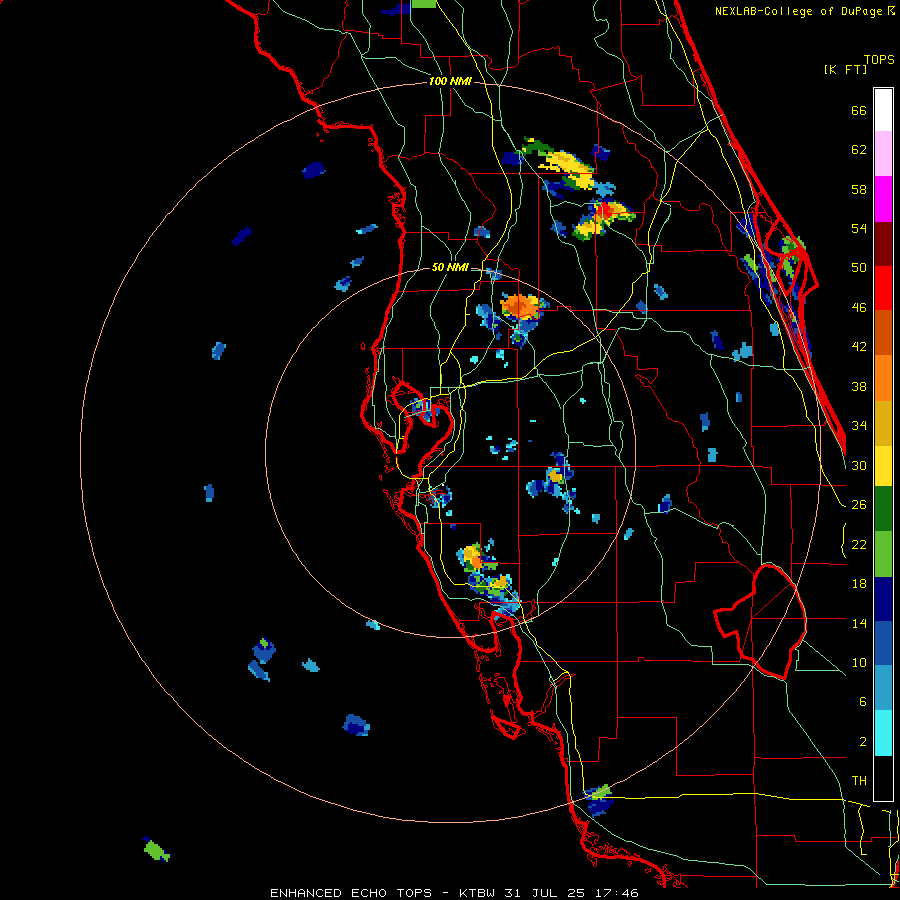Pick the light green legend swatch
Viewport: 900px width, 900px height.
coord(883,554)
